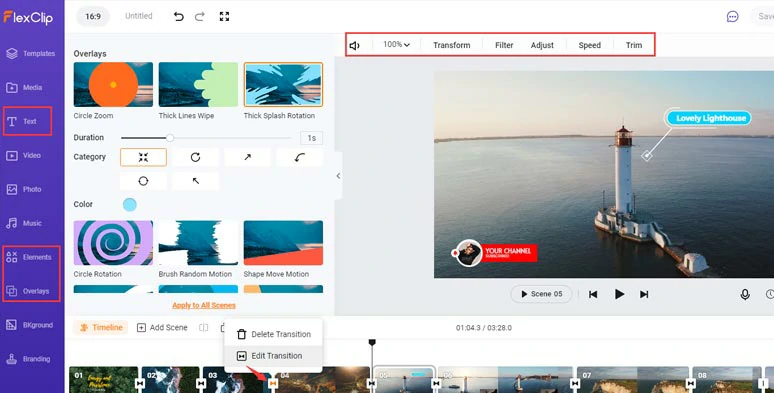Select the Brush Random Motion overlay
This screenshot has height=393, width=774.
(198, 243)
